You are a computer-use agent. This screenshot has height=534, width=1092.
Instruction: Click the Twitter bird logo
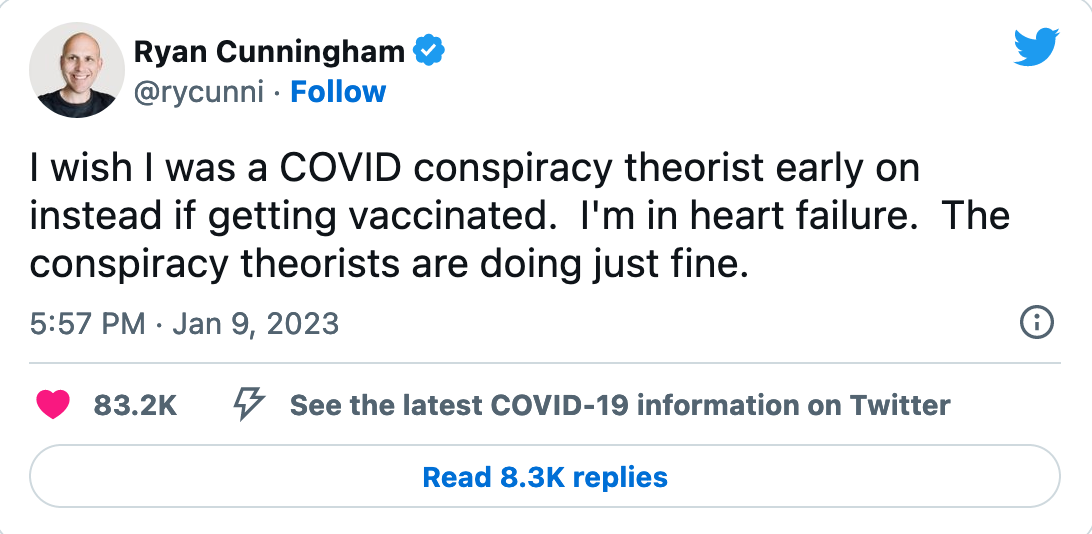pyautogui.click(x=1035, y=46)
